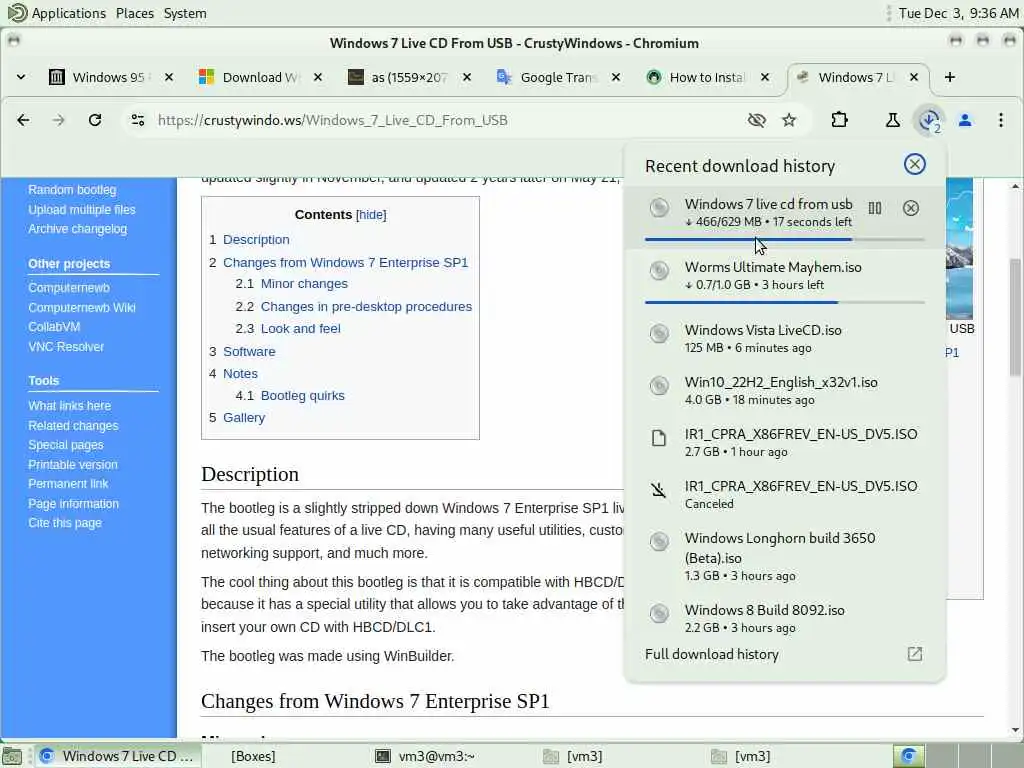Jump to Description in contents
Viewport: 1024px width, 768px height.
[x=256, y=240]
